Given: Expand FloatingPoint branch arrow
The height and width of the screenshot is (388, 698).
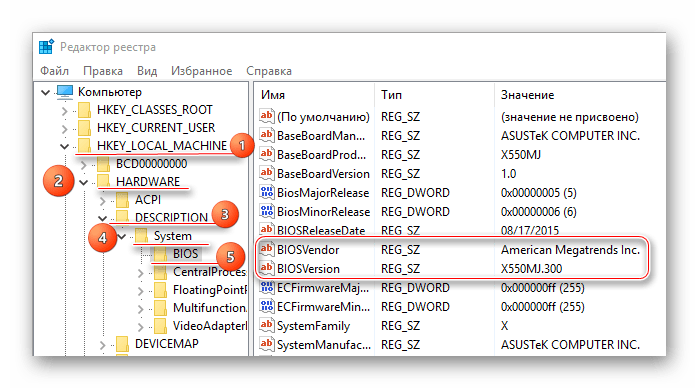Looking at the screenshot, I should coord(141,291).
